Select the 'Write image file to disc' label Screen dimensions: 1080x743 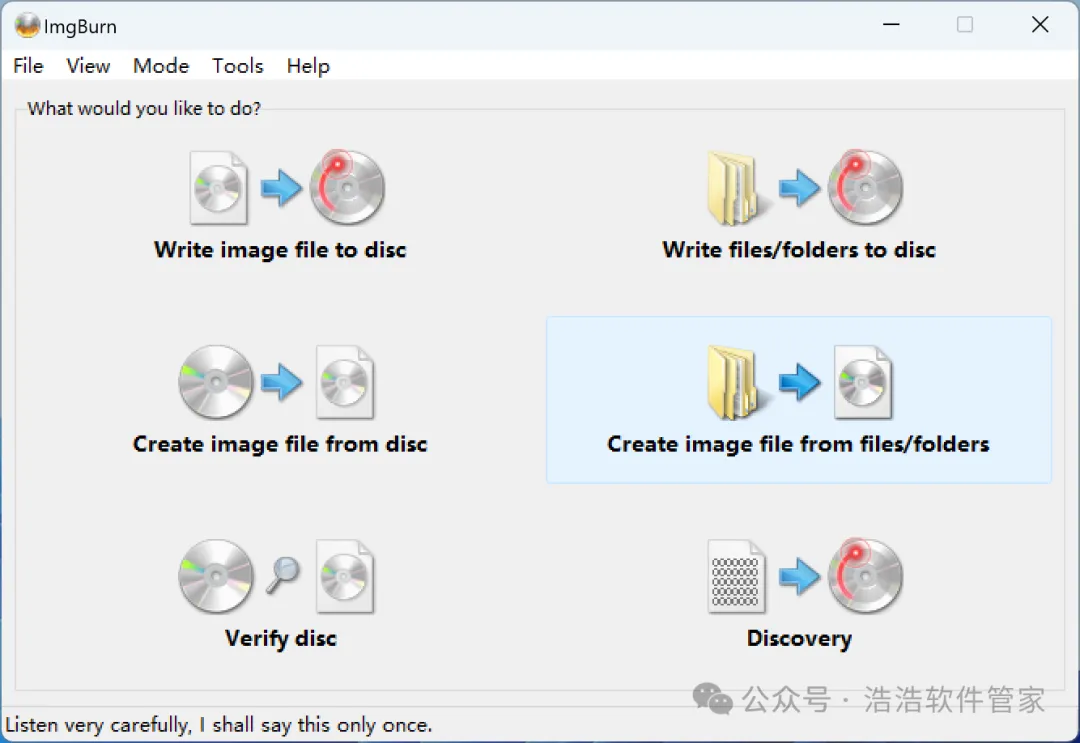point(280,250)
